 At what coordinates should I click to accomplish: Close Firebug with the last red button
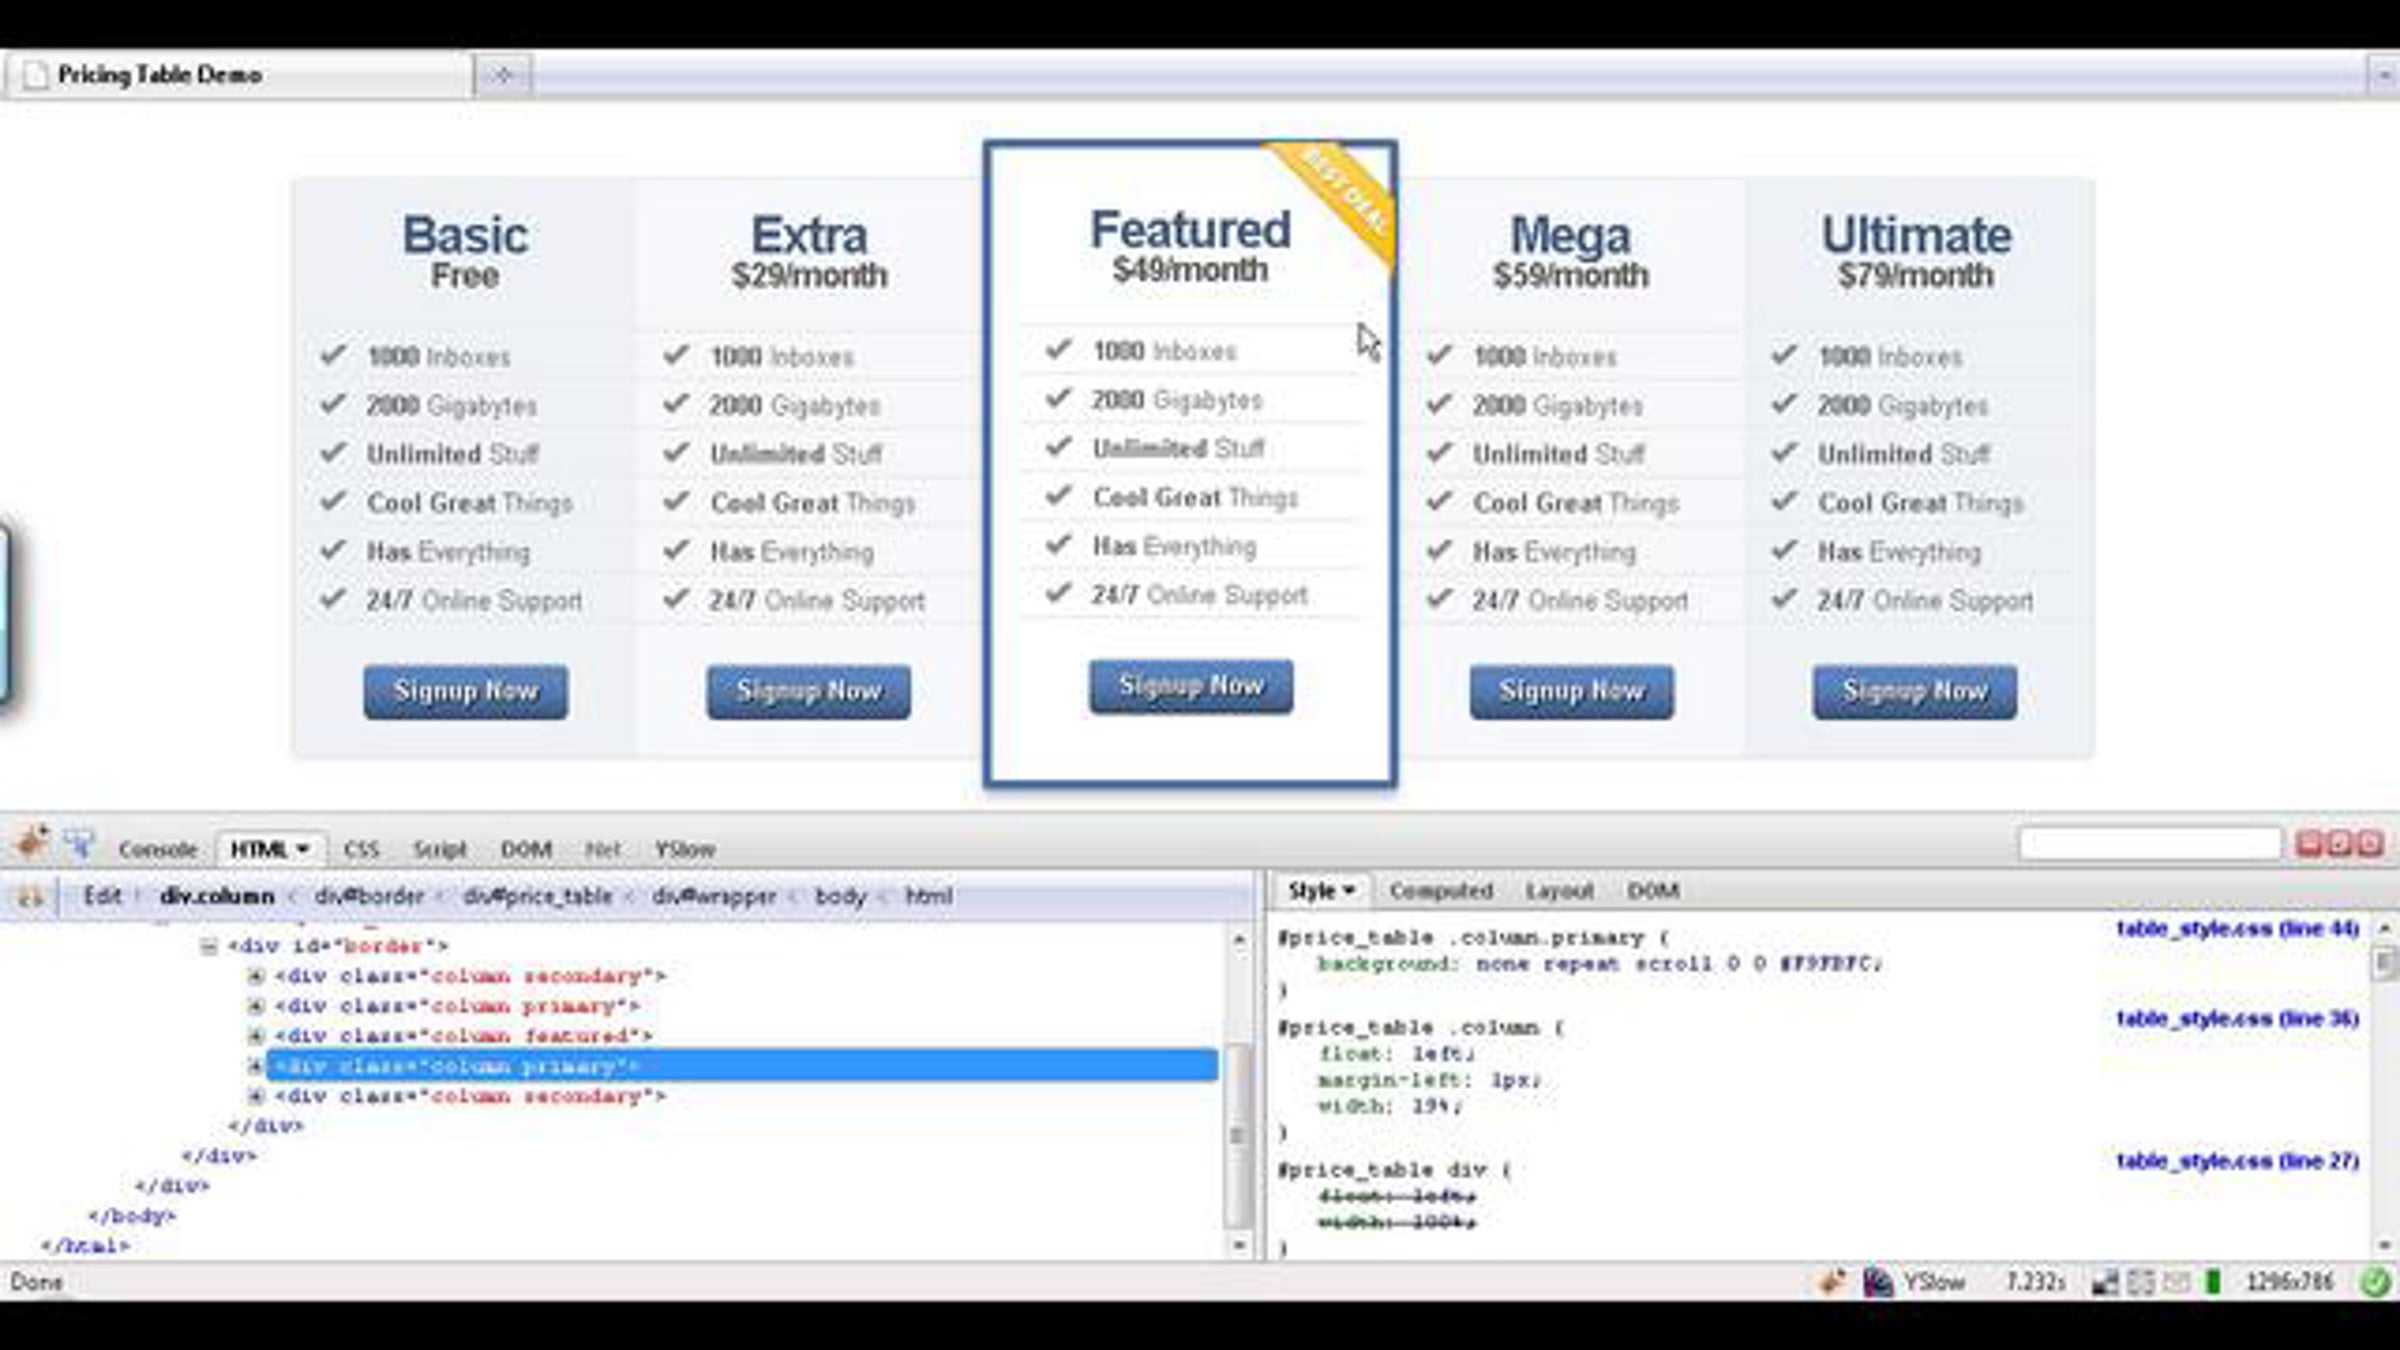(x=2370, y=844)
